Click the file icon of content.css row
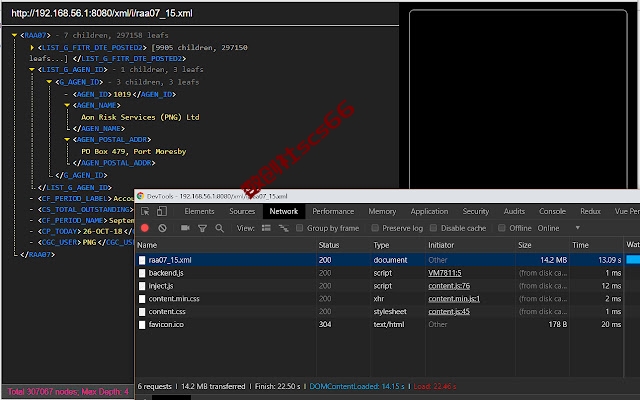 142,312
